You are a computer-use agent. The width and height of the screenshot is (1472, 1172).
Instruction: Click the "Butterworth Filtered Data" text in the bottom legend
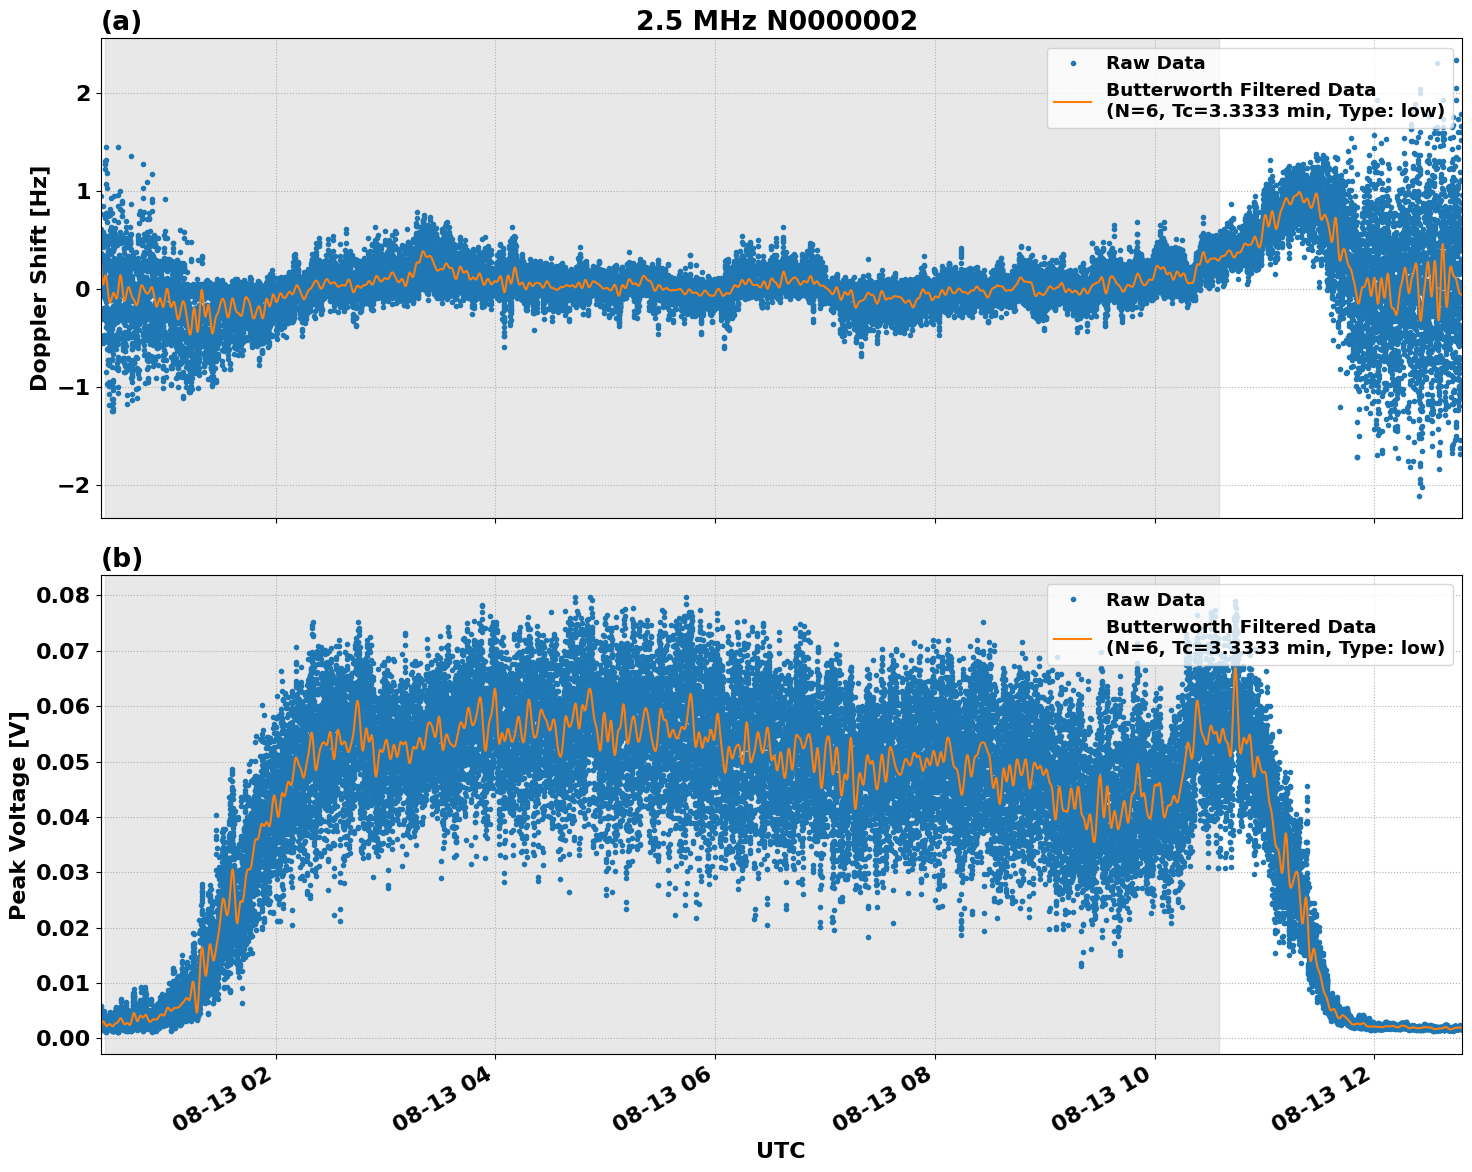[x=1240, y=627]
